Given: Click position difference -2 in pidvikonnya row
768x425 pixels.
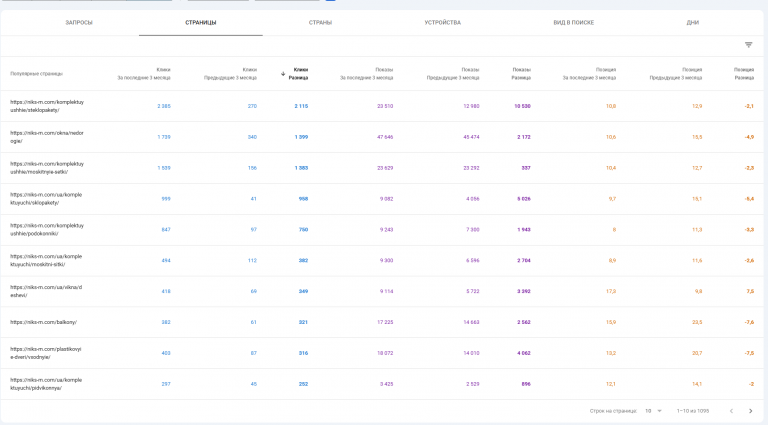Looking at the screenshot, I should point(751,384).
